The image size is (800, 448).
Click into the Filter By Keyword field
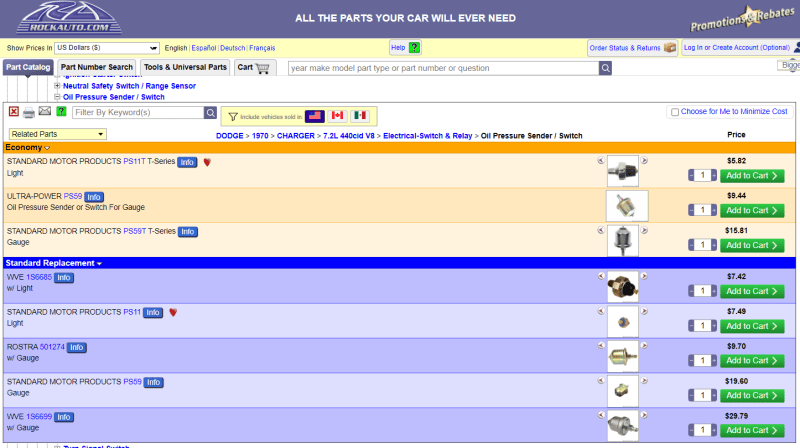pos(138,112)
